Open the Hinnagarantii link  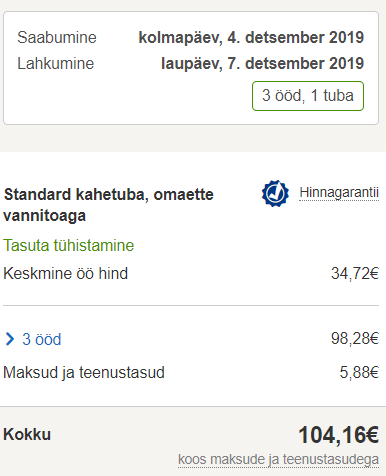click(339, 193)
